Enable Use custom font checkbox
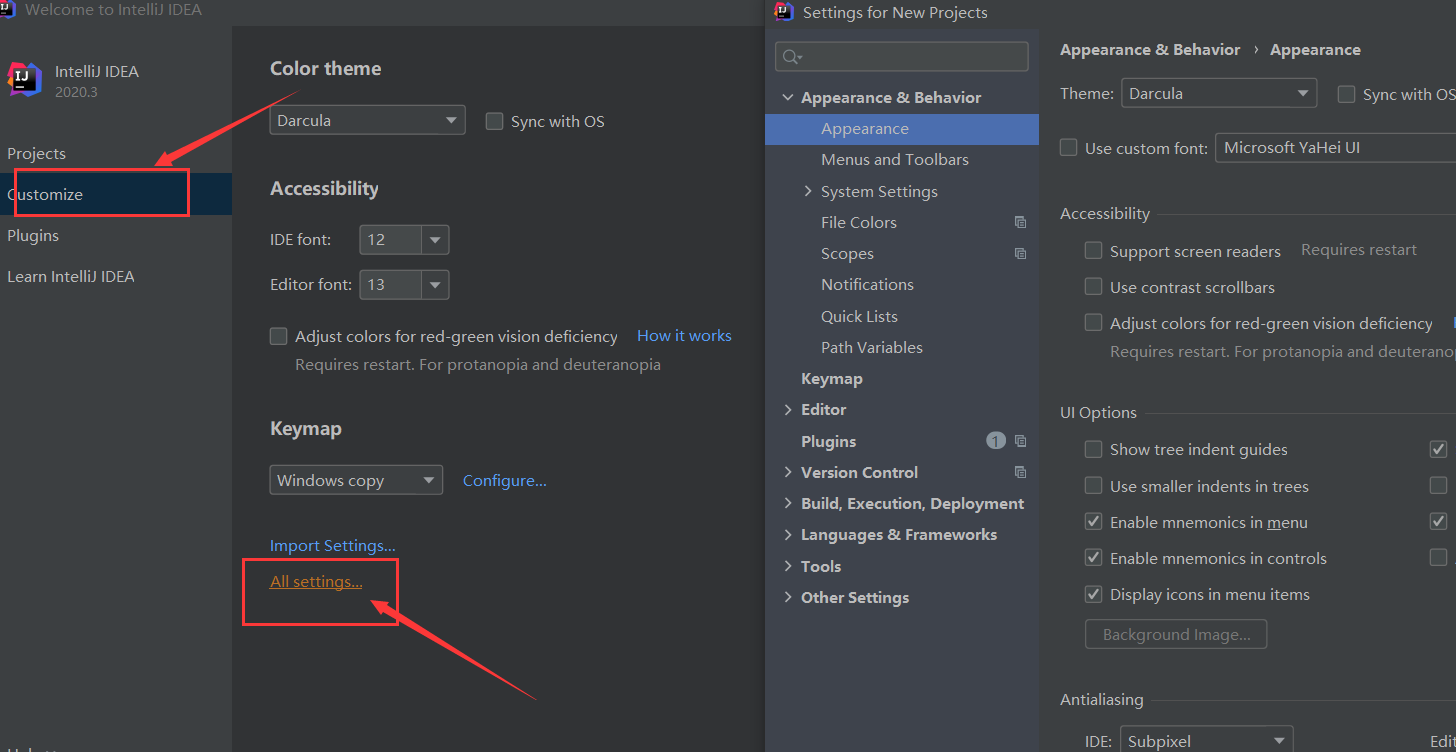Viewport: 1456px width, 752px height. click(x=1069, y=148)
